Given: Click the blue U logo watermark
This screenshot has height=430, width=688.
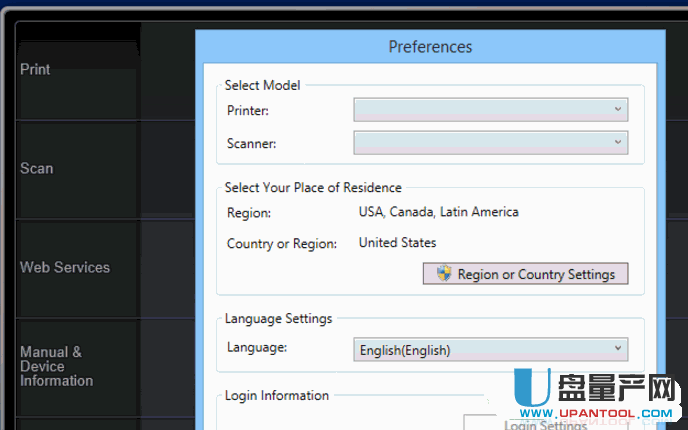Looking at the screenshot, I should (x=531, y=392).
